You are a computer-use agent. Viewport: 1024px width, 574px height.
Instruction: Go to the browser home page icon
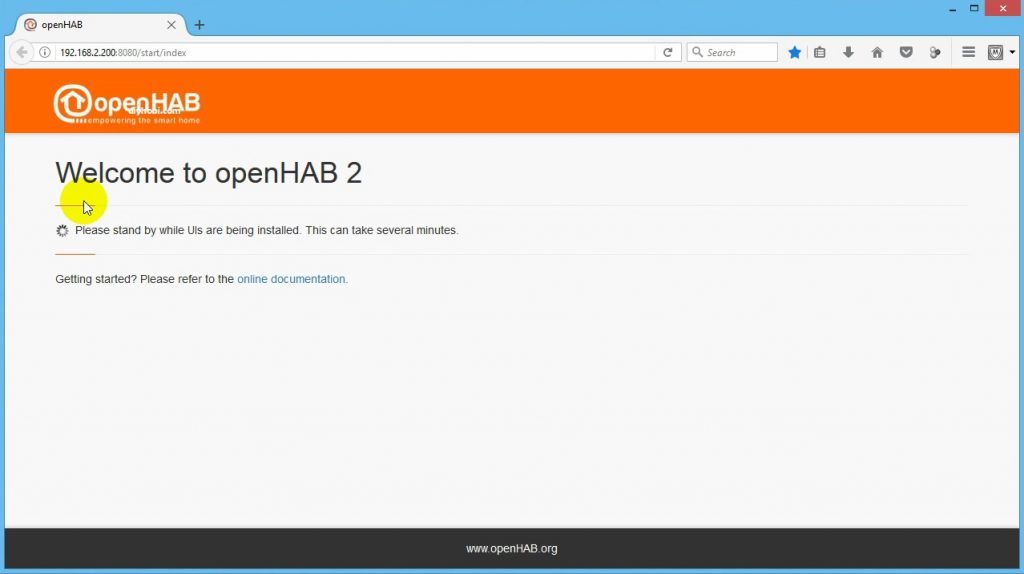[877, 52]
